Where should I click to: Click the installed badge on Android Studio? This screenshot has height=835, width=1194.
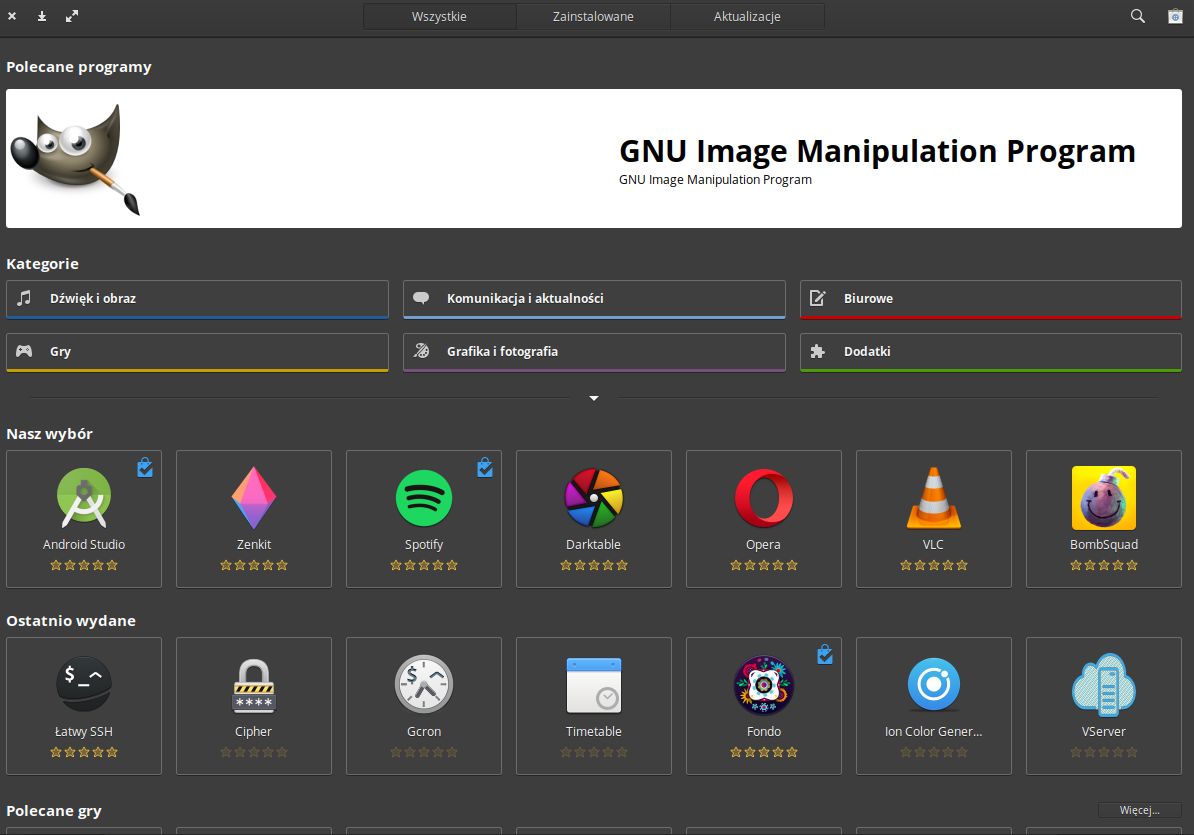coord(145,467)
